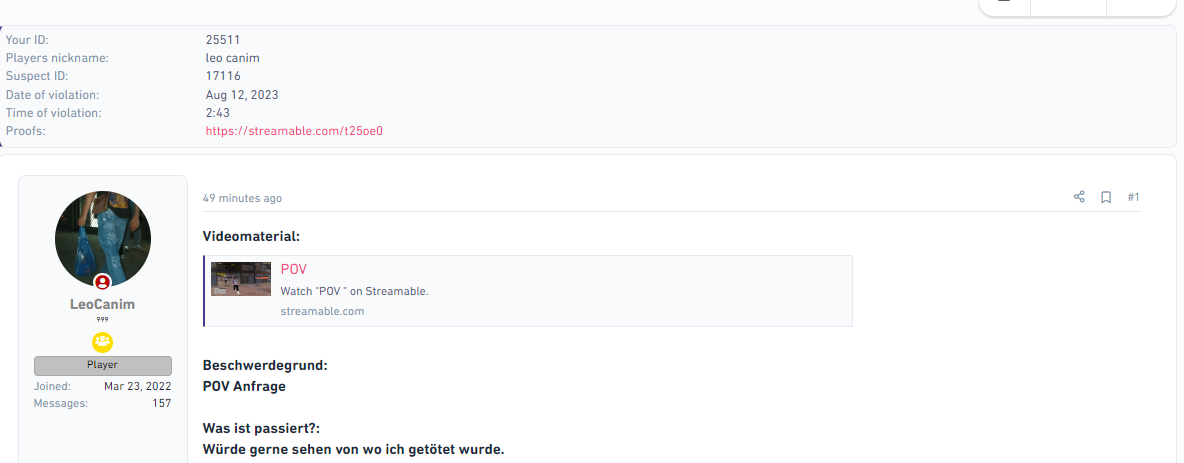Click the '49 minutes ago' timestamp
Viewport: 1184px width, 463px height.
coord(242,198)
